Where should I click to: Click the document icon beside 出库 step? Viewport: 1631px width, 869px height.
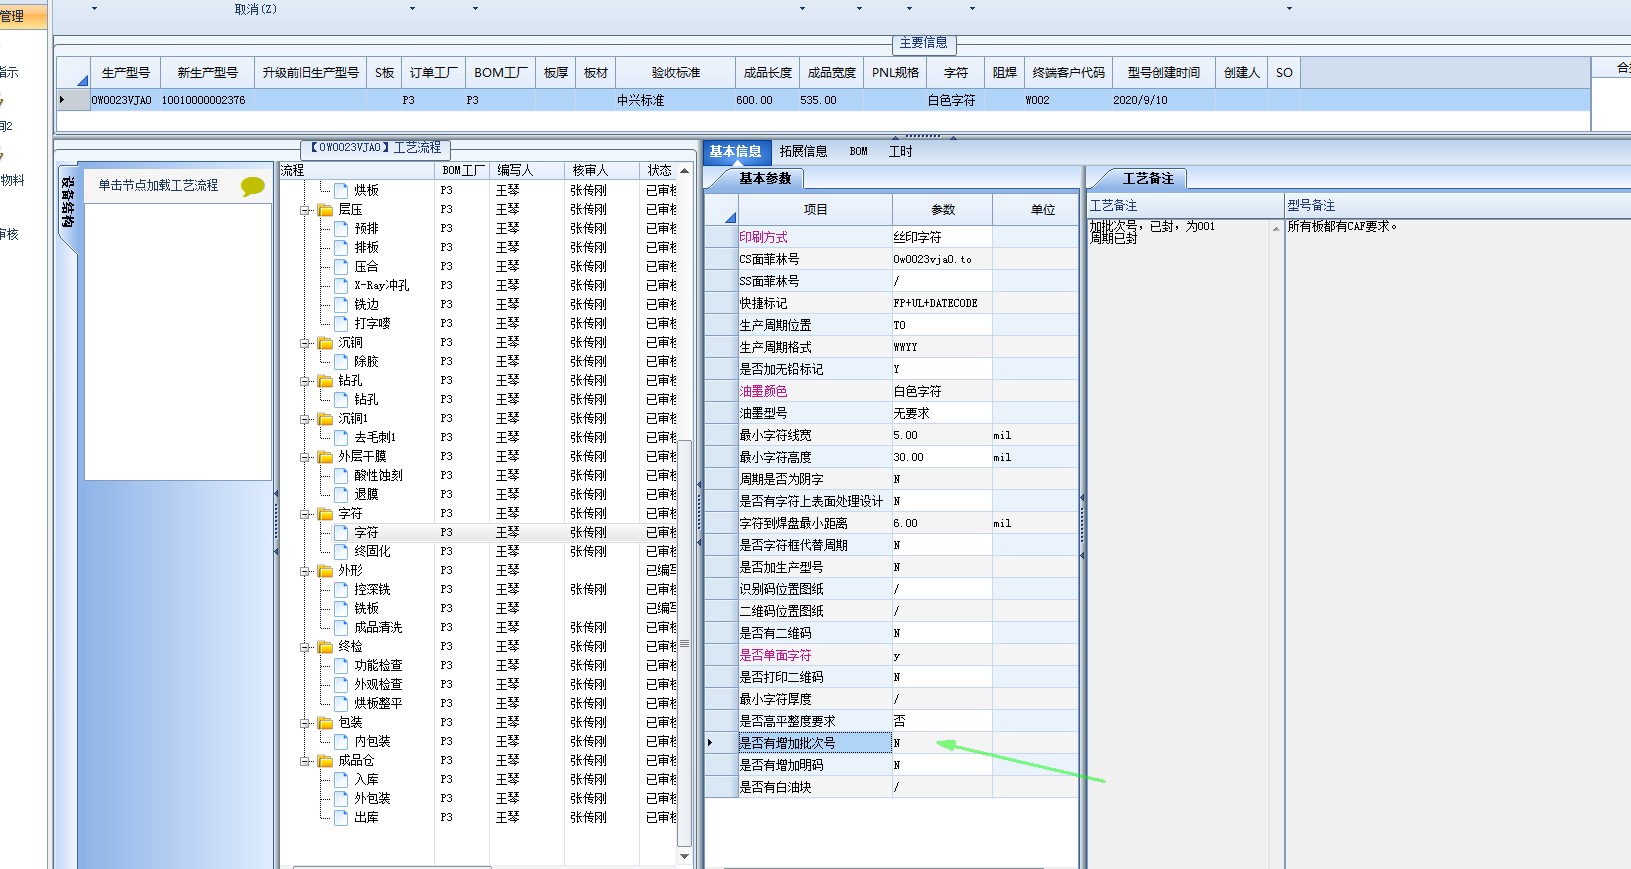click(341, 817)
